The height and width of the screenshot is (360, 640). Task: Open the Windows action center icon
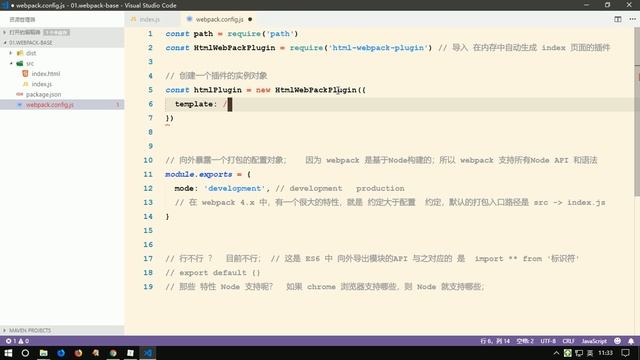point(626,353)
